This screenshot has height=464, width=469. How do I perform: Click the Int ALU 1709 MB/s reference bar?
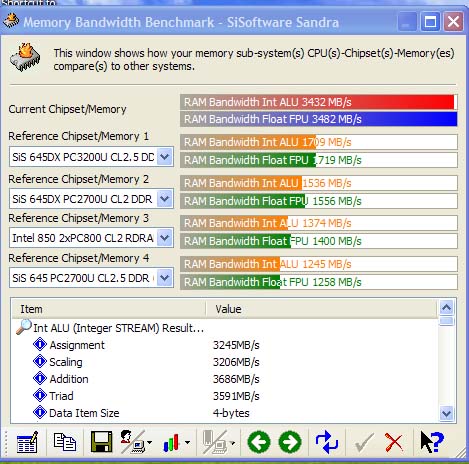point(319,142)
